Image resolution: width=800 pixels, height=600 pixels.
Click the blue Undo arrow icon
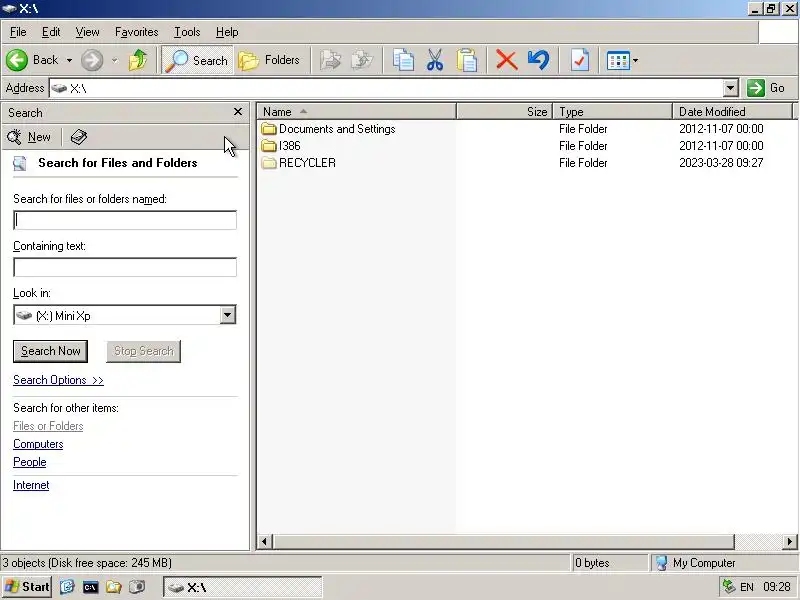point(538,60)
